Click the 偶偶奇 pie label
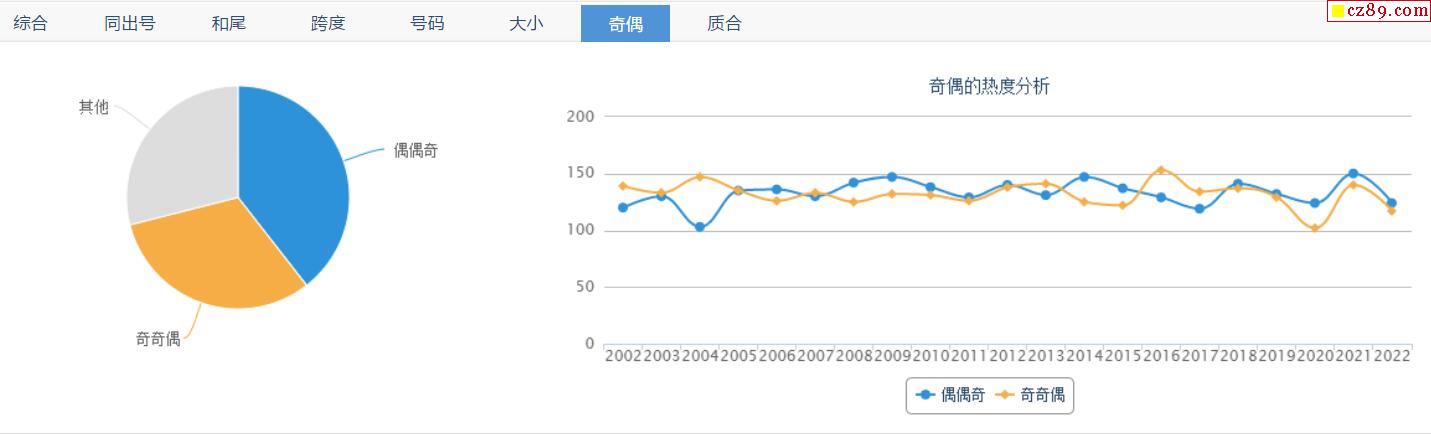The width and height of the screenshot is (1431, 434). coord(415,151)
